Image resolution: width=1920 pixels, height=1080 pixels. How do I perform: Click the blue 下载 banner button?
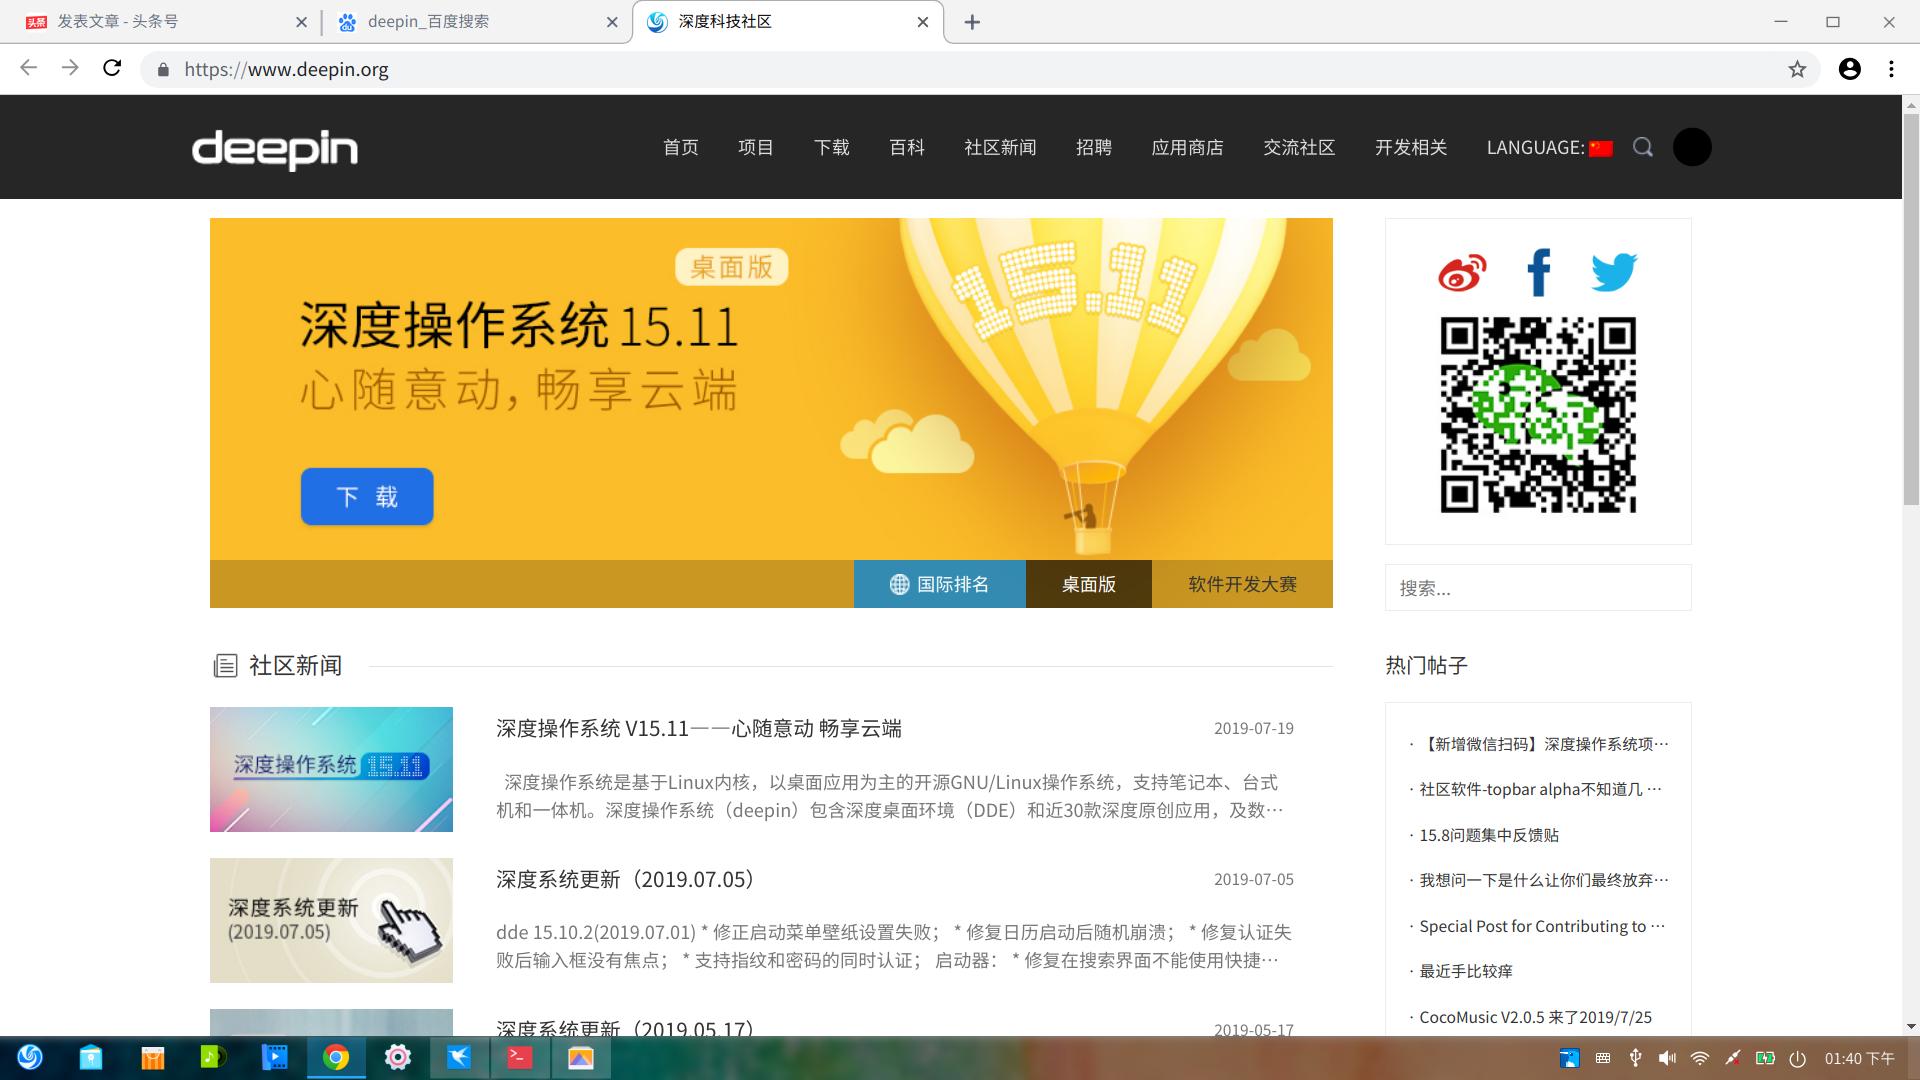tap(367, 496)
